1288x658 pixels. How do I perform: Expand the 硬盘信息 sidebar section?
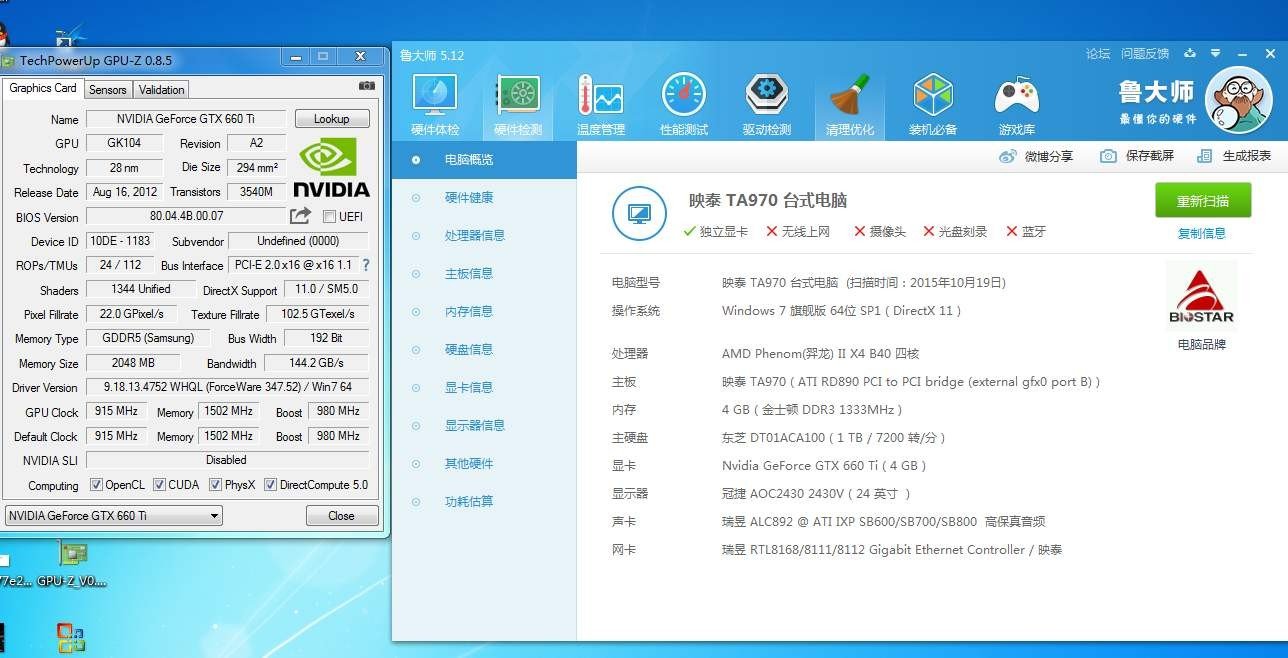[472, 349]
